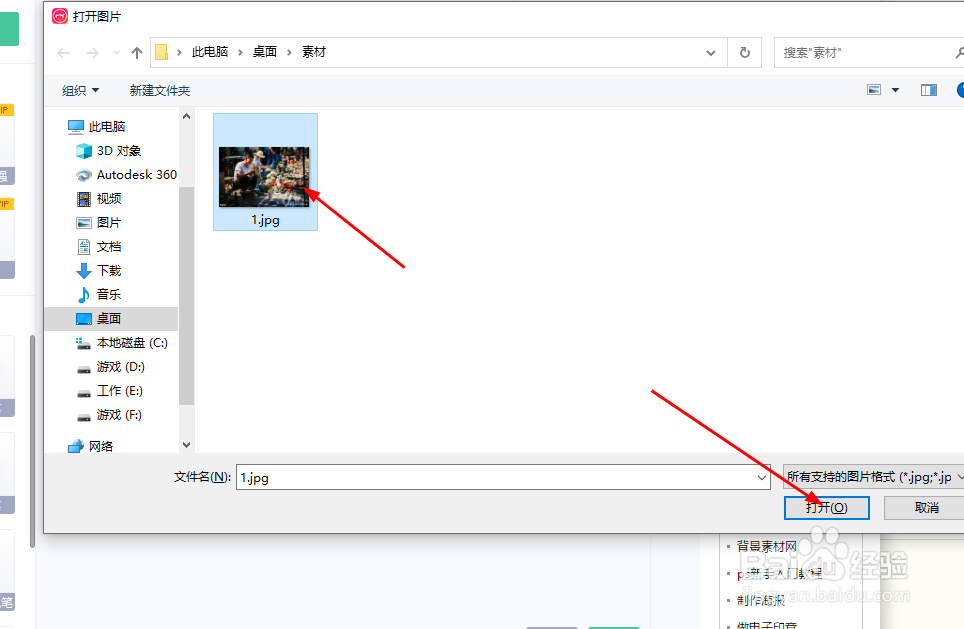Select 此电脑 in the address path

coord(210,52)
